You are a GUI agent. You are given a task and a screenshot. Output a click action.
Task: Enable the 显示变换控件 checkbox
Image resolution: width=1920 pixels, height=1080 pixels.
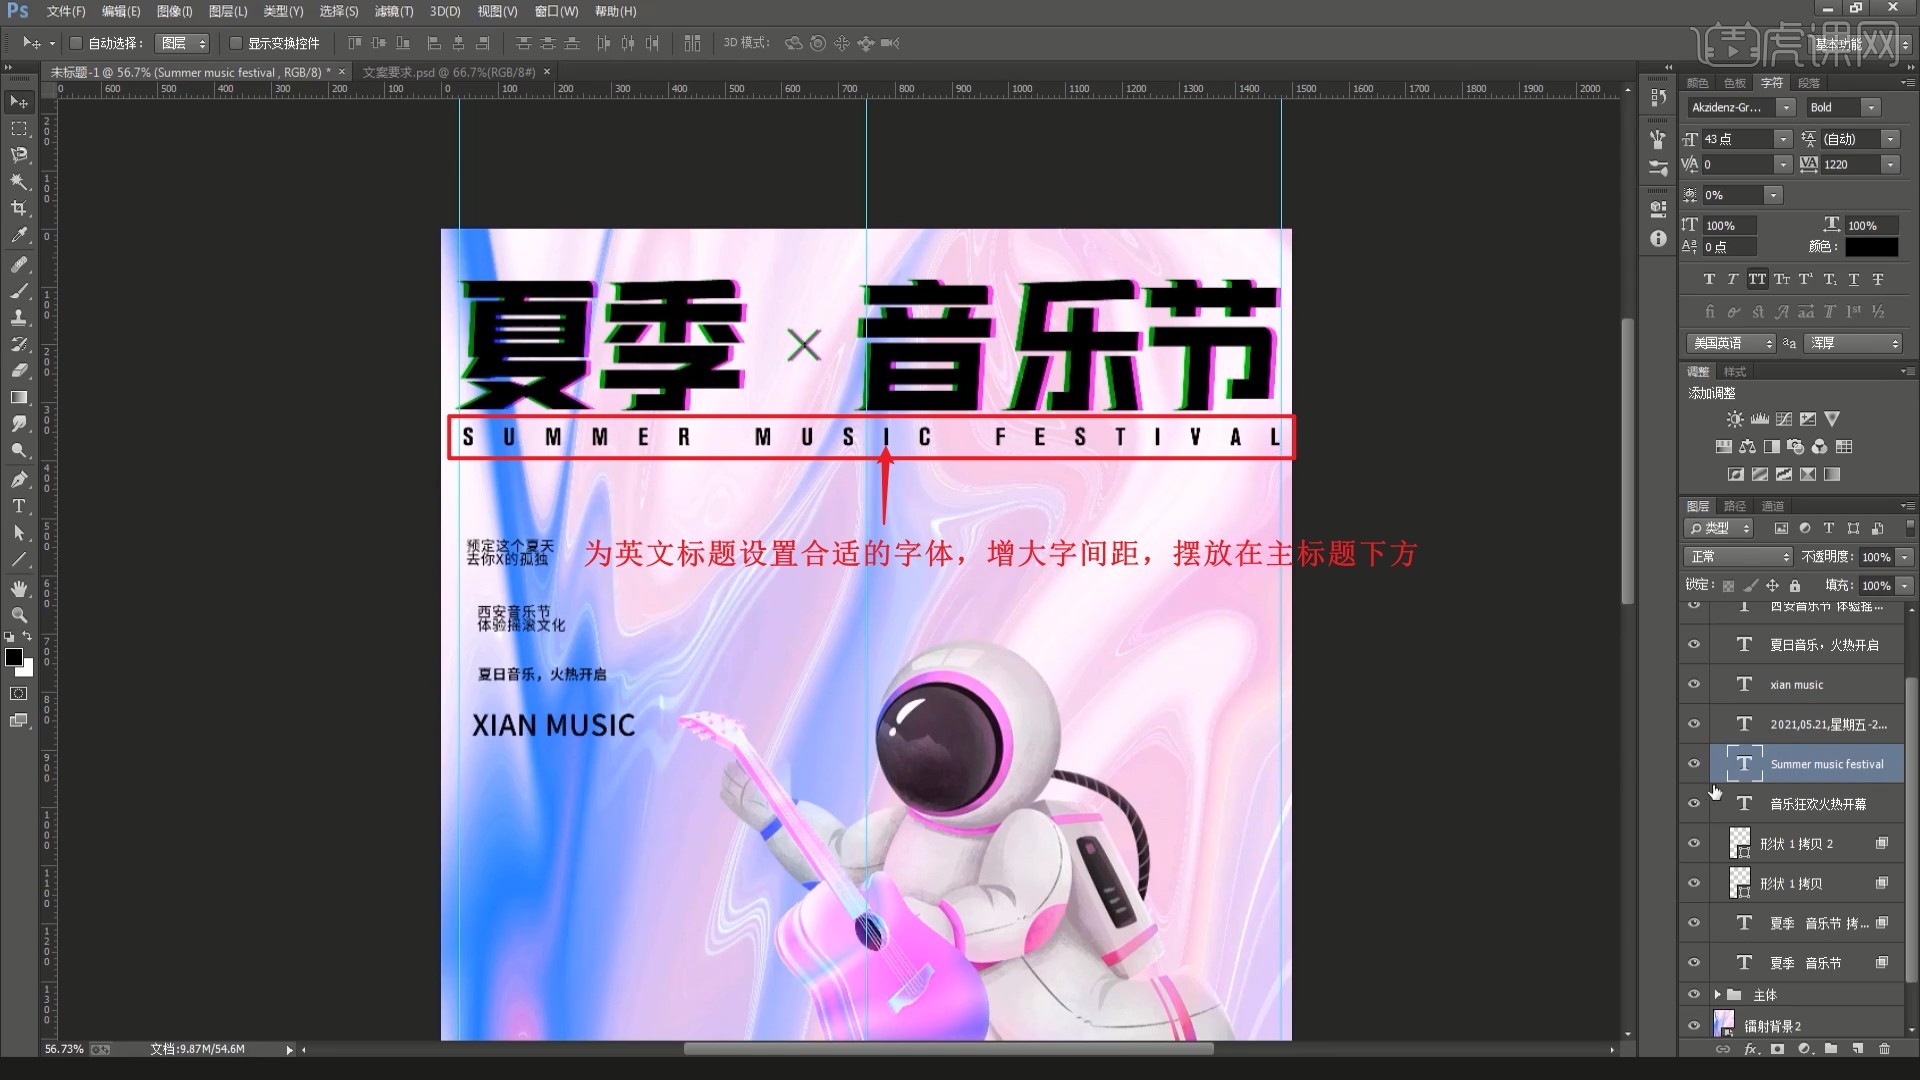click(x=236, y=43)
